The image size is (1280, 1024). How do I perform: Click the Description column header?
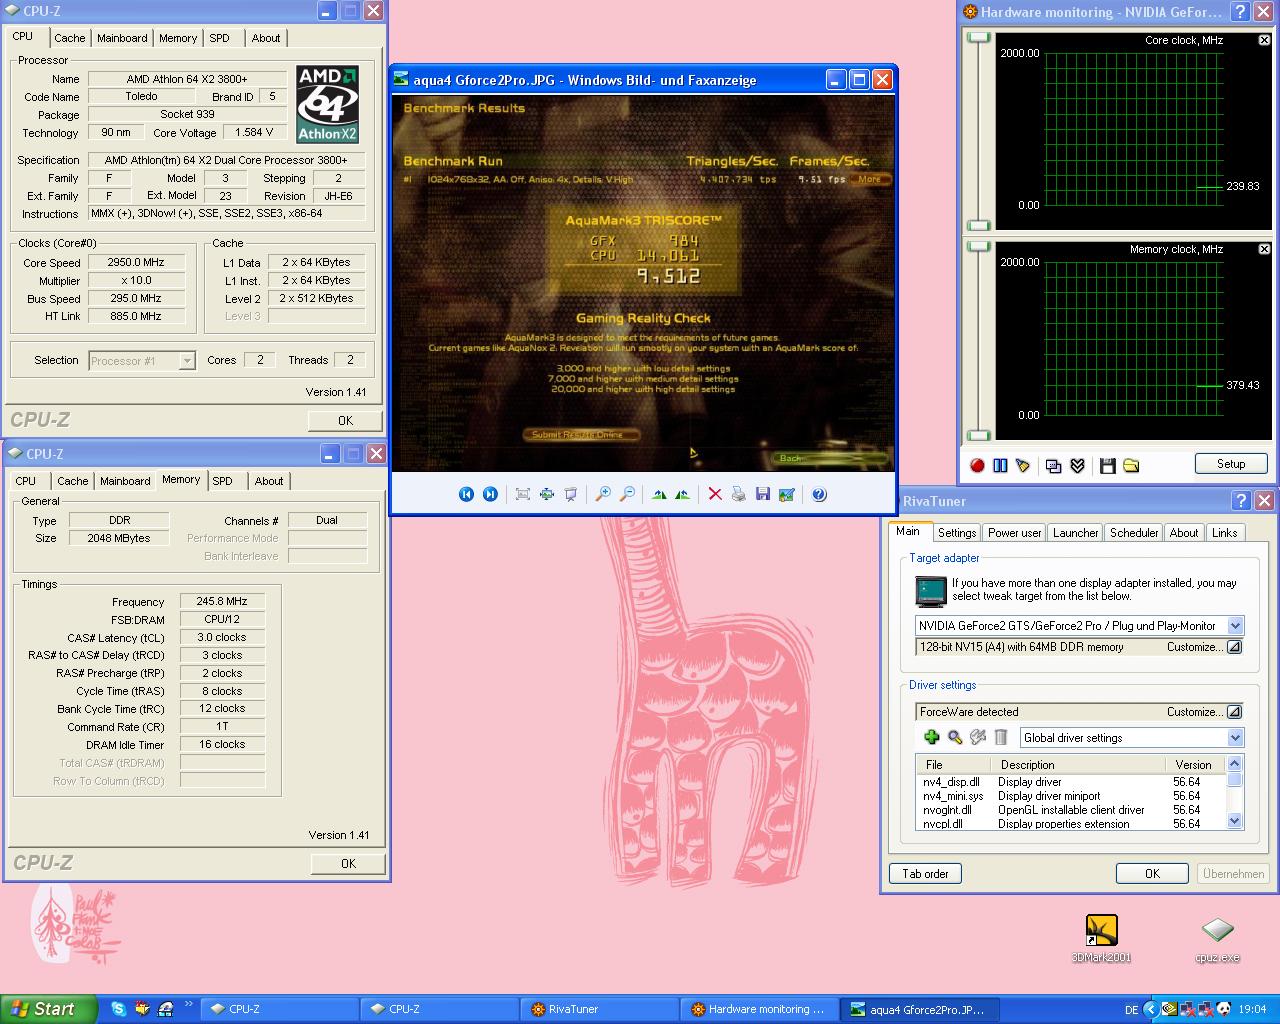point(1078,765)
